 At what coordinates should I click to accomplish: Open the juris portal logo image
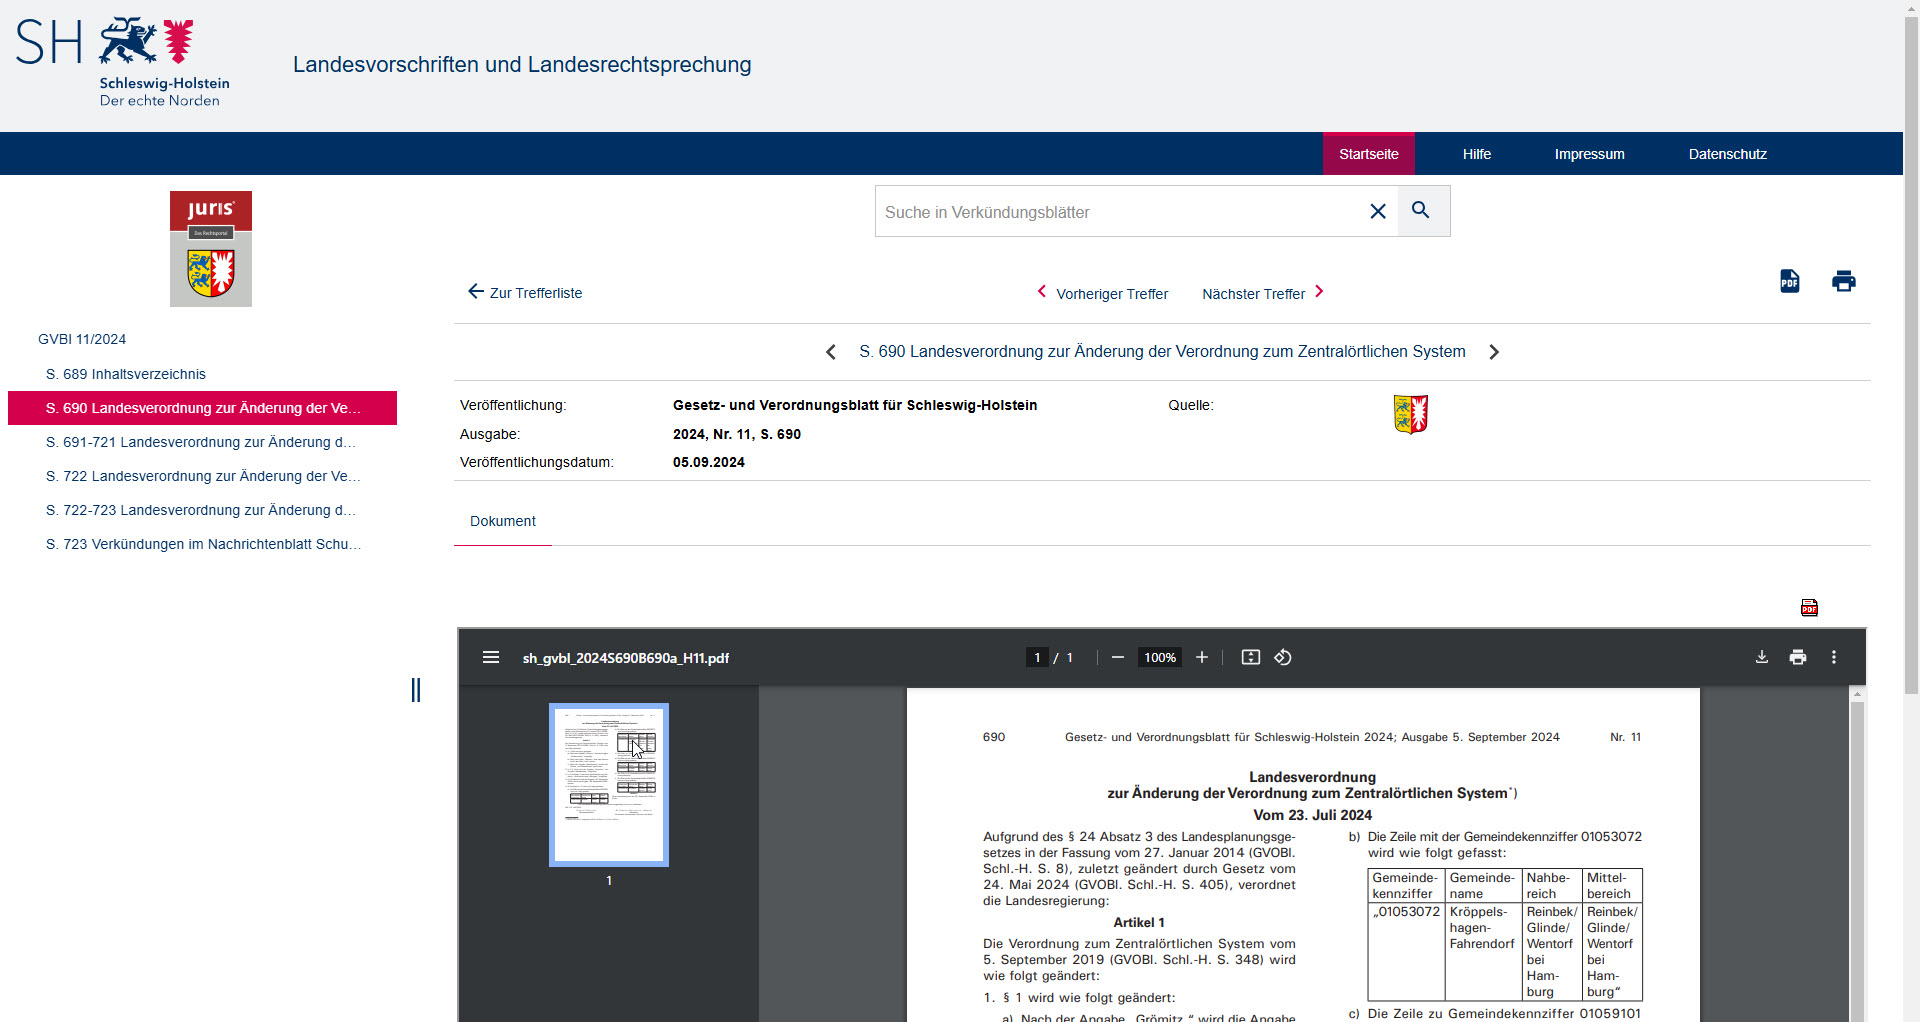[211, 249]
